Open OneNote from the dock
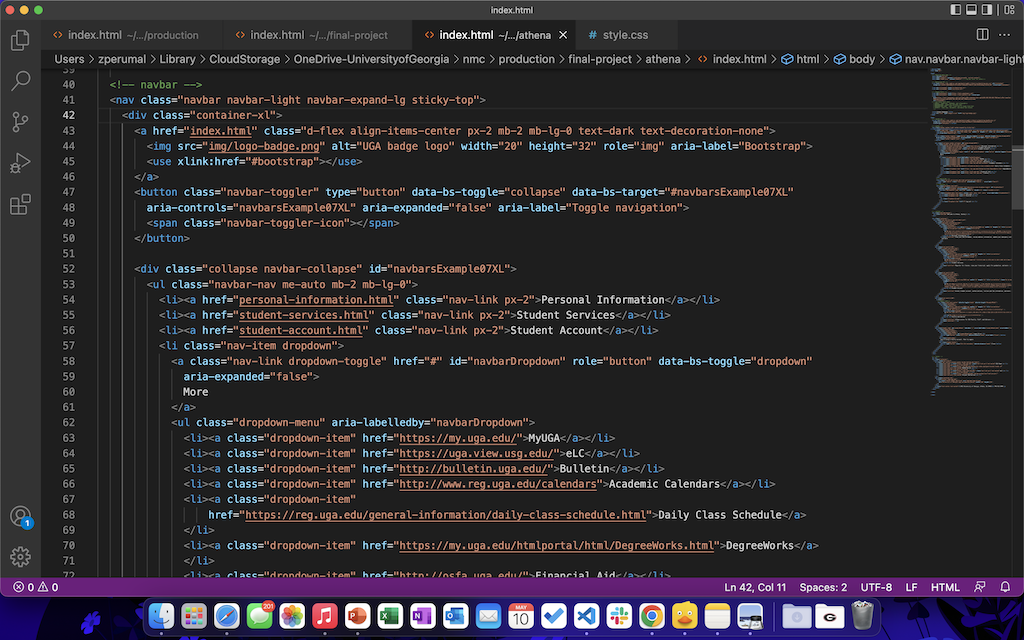1024x640 pixels. click(x=423, y=615)
